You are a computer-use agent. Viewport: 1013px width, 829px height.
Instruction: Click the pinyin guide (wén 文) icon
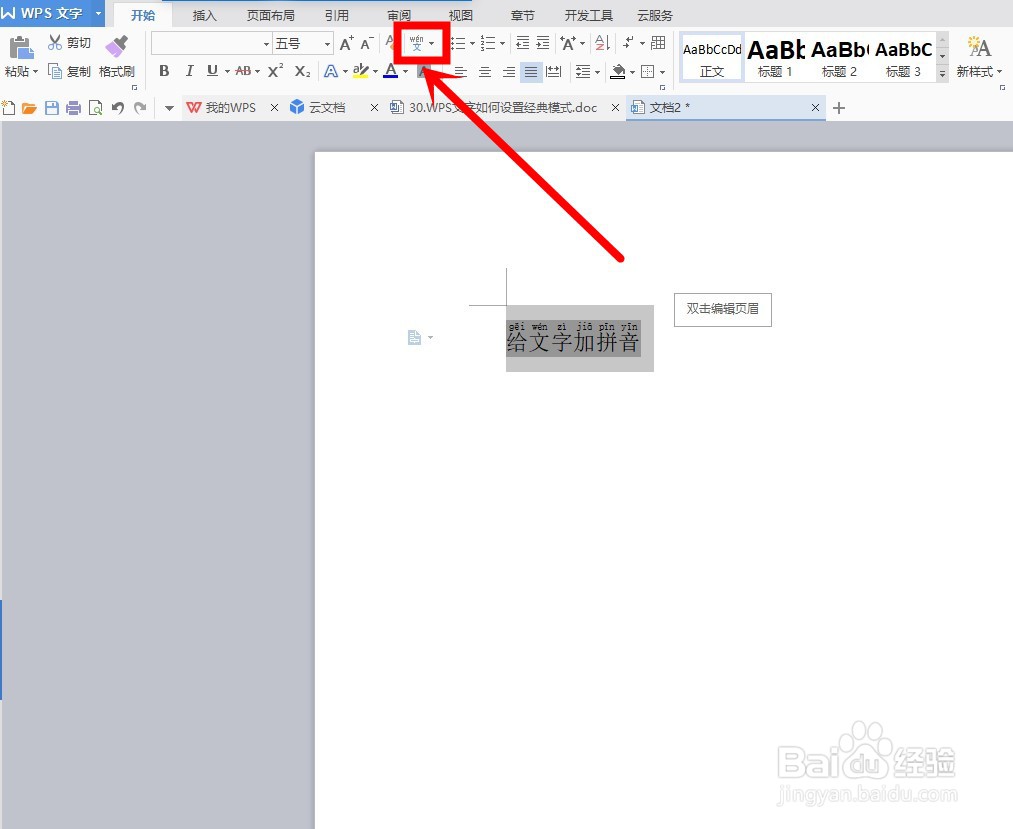417,43
